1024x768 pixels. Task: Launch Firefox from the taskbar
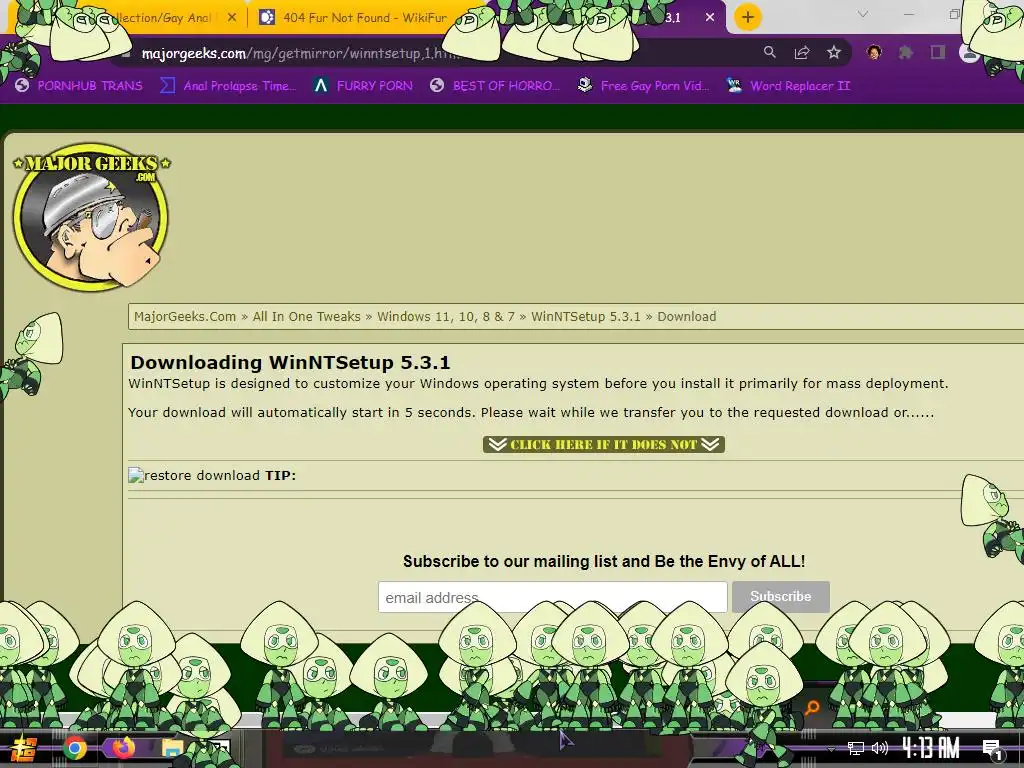(x=123, y=748)
